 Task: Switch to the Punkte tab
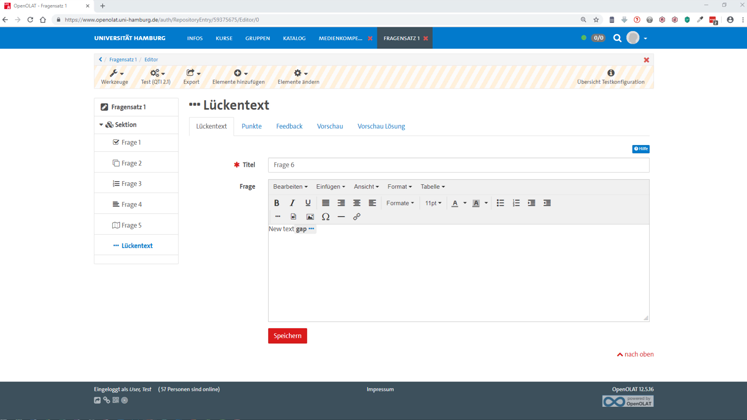(251, 126)
